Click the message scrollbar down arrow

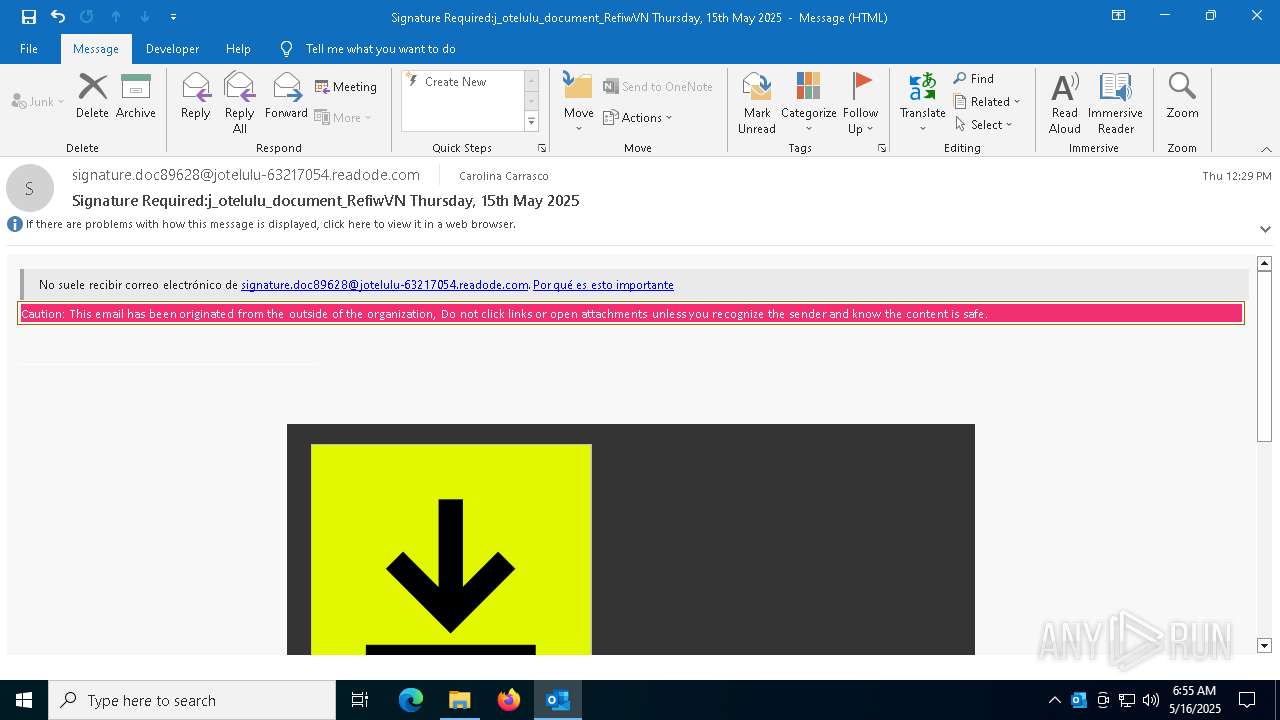click(x=1264, y=646)
